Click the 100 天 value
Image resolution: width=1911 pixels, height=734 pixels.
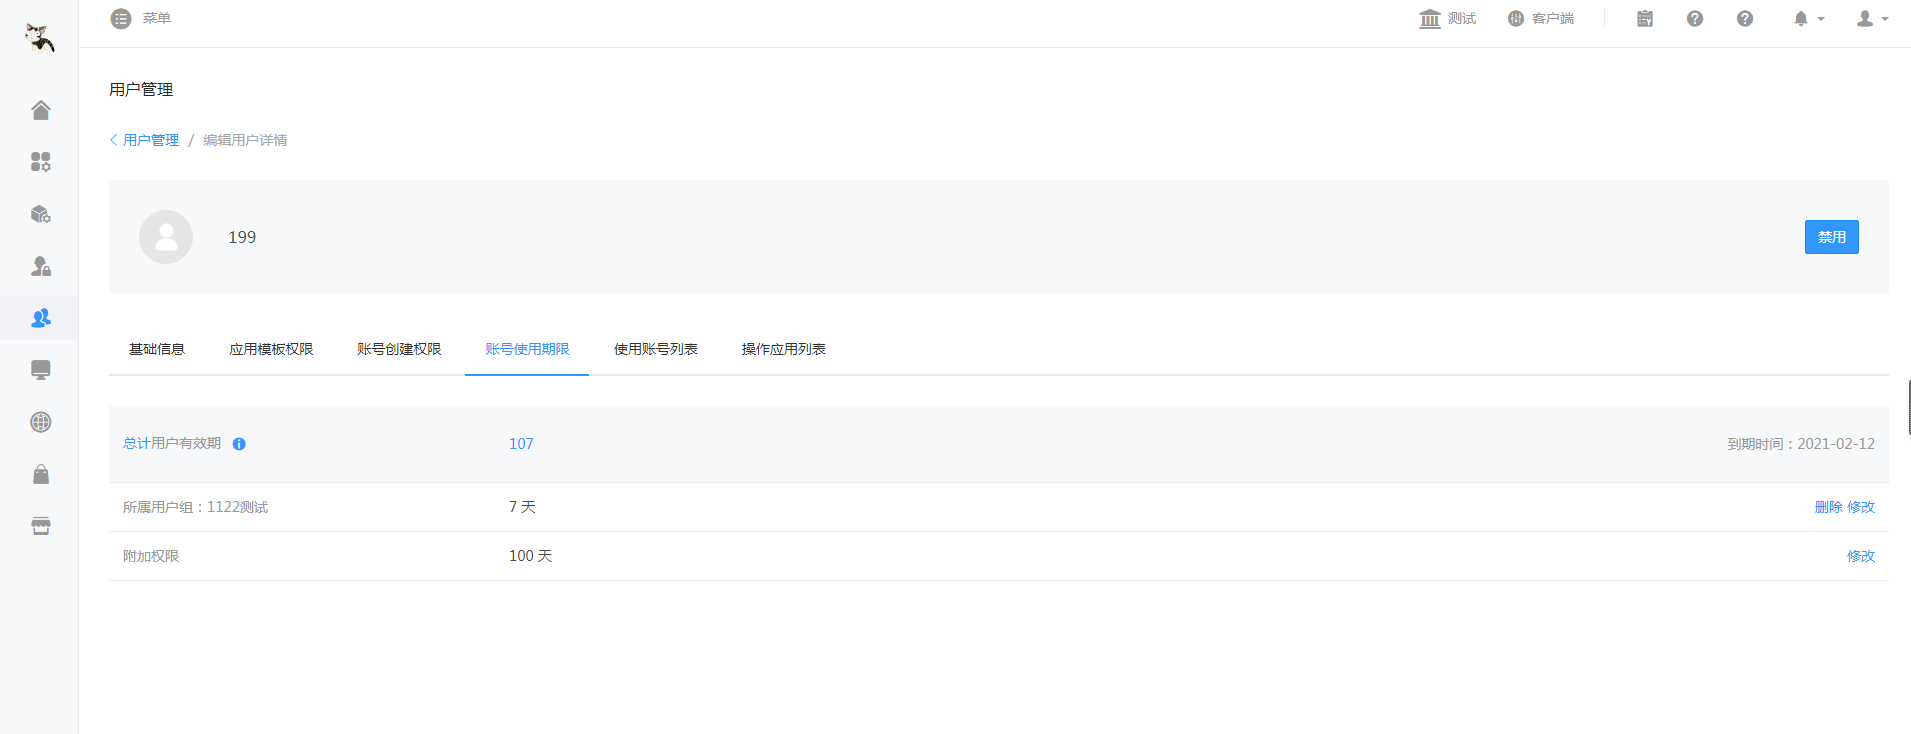point(530,556)
